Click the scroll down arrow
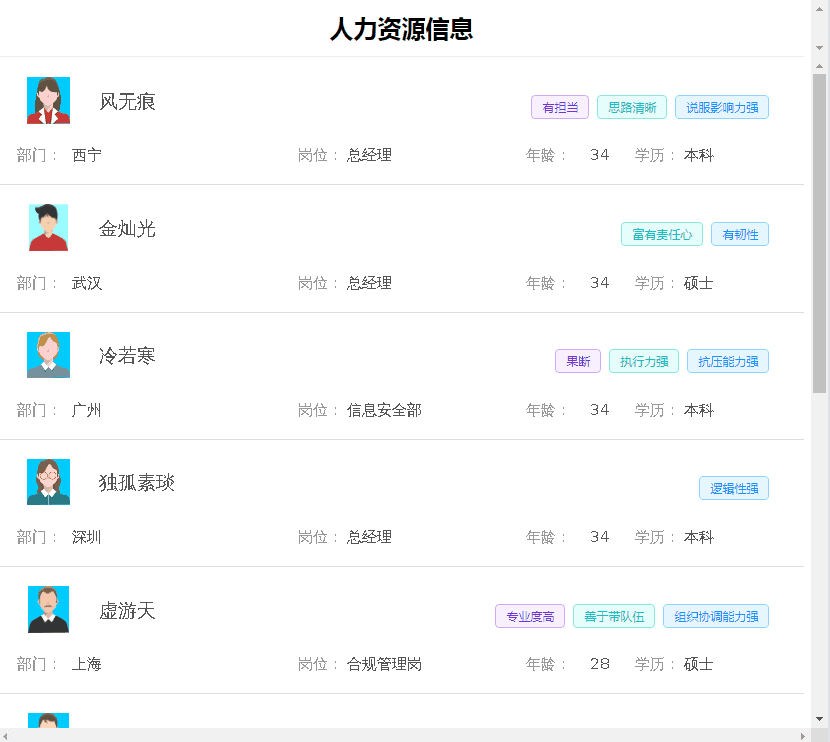 (x=819, y=718)
